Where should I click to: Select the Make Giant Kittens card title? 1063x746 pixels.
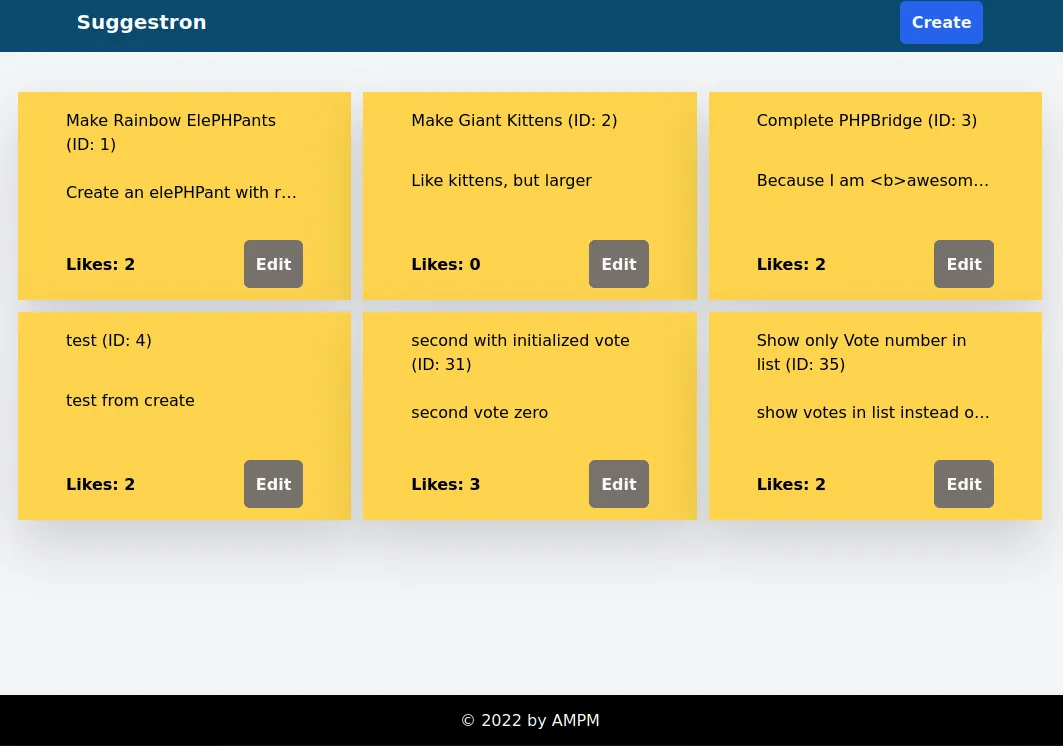pyautogui.click(x=514, y=120)
